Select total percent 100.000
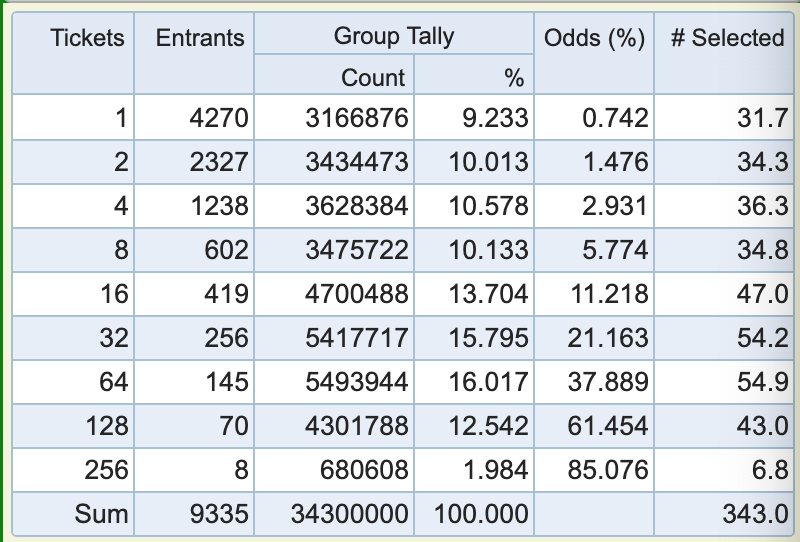Viewport: 800px width, 542px height. click(481, 514)
